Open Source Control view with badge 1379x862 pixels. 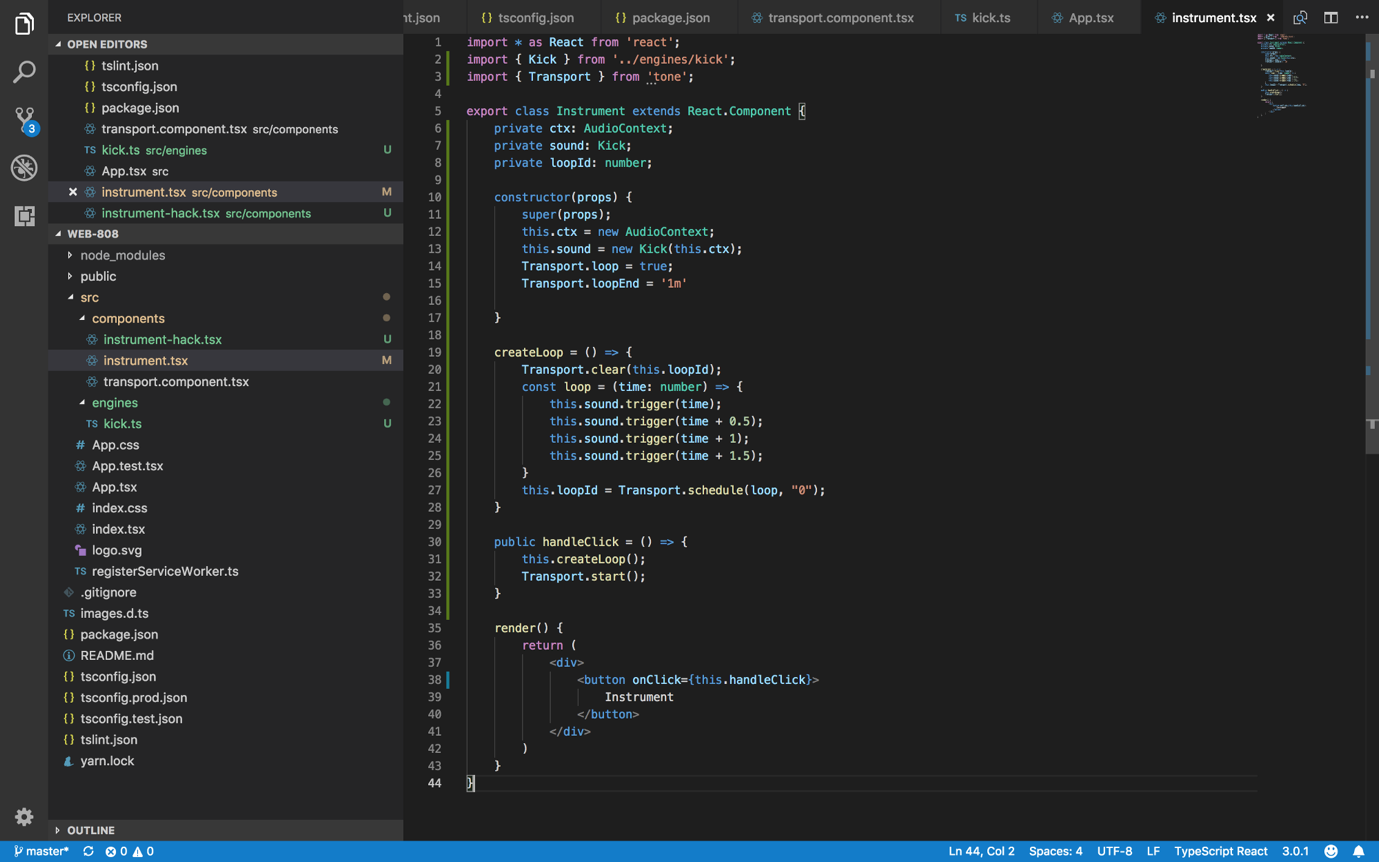(x=24, y=119)
